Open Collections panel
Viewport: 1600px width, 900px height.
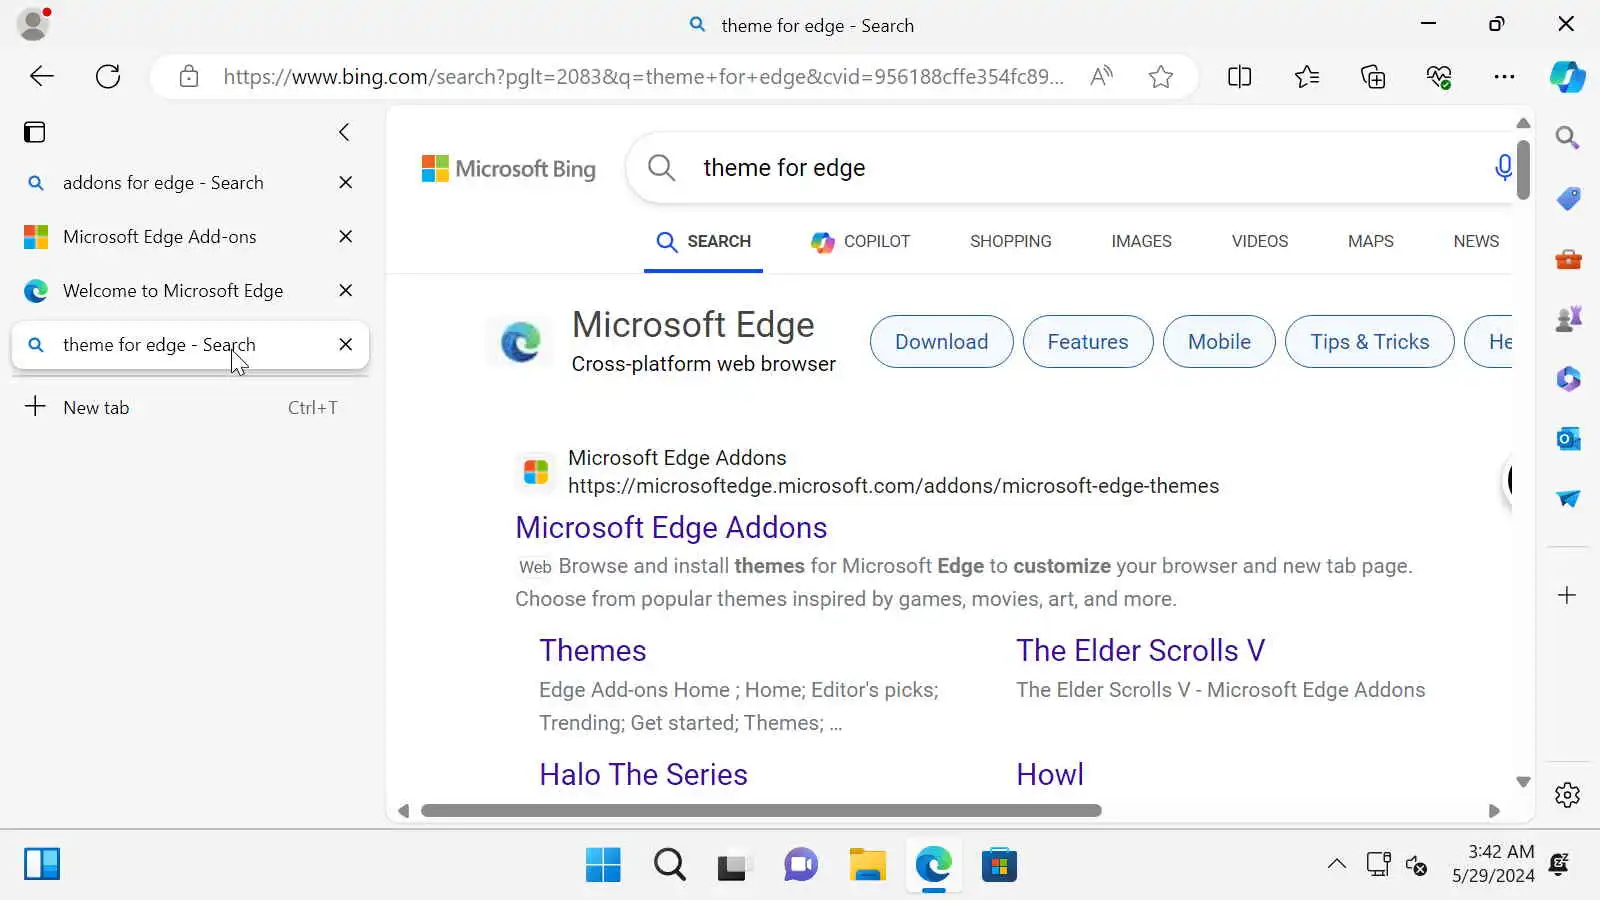click(1373, 77)
